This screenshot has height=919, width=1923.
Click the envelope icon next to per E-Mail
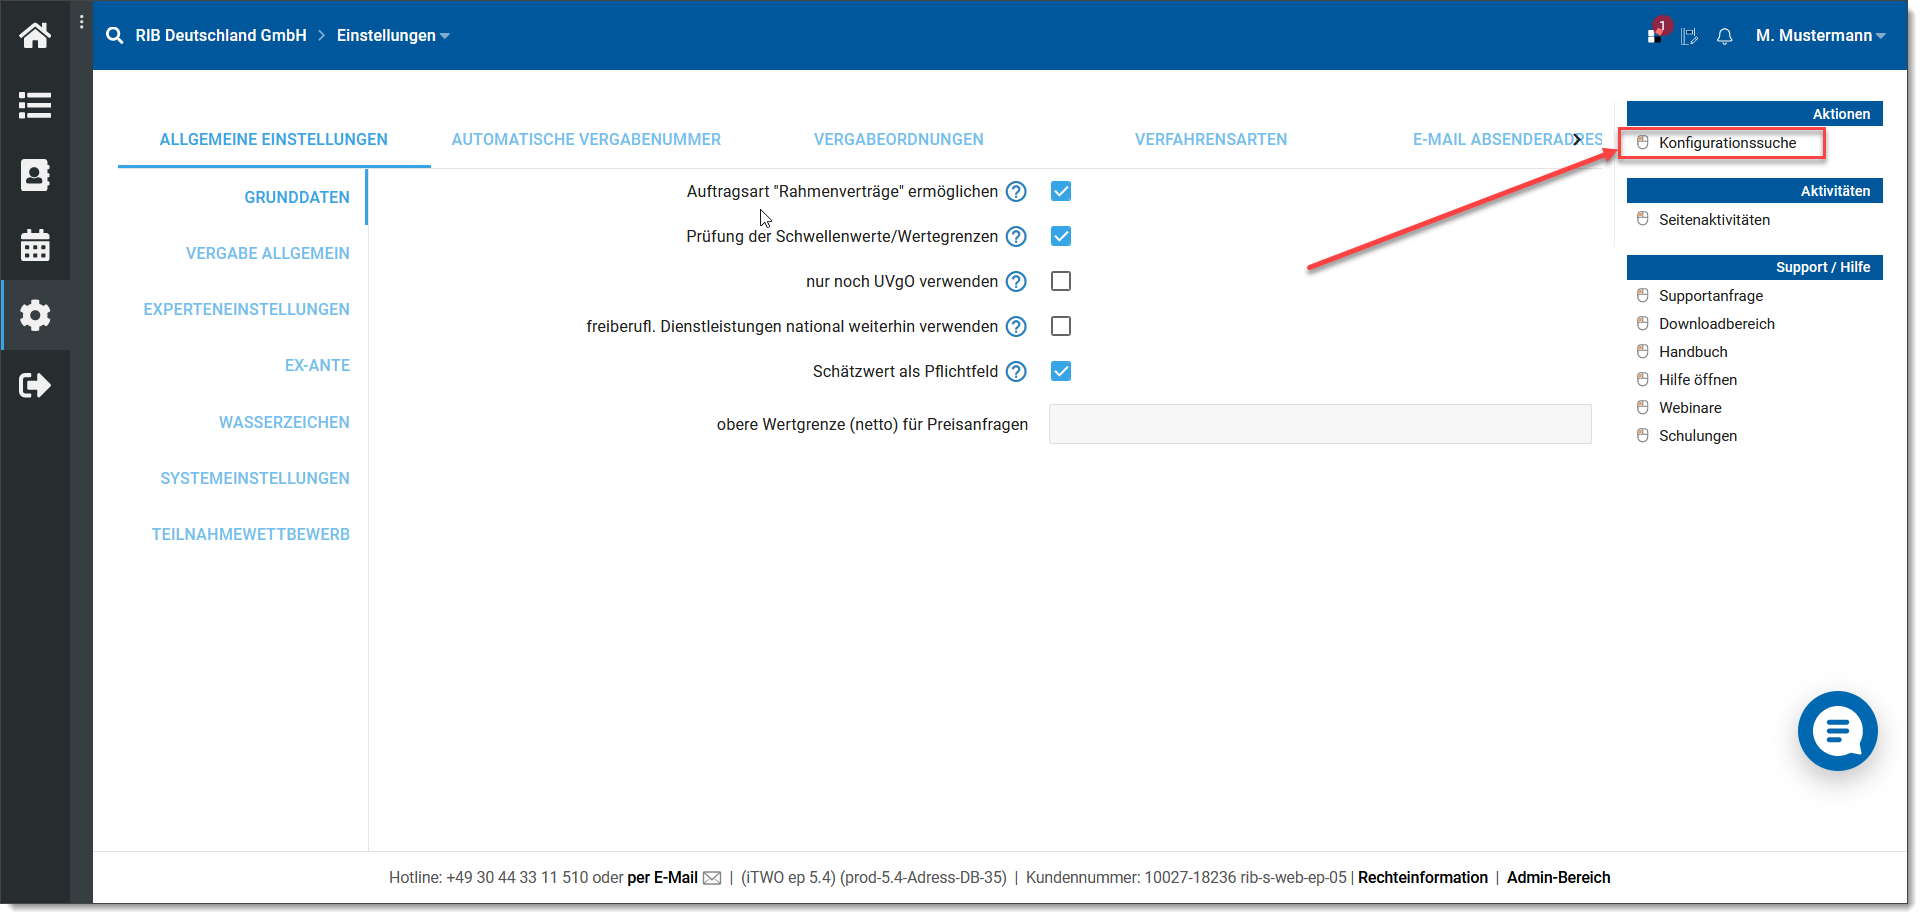click(712, 878)
